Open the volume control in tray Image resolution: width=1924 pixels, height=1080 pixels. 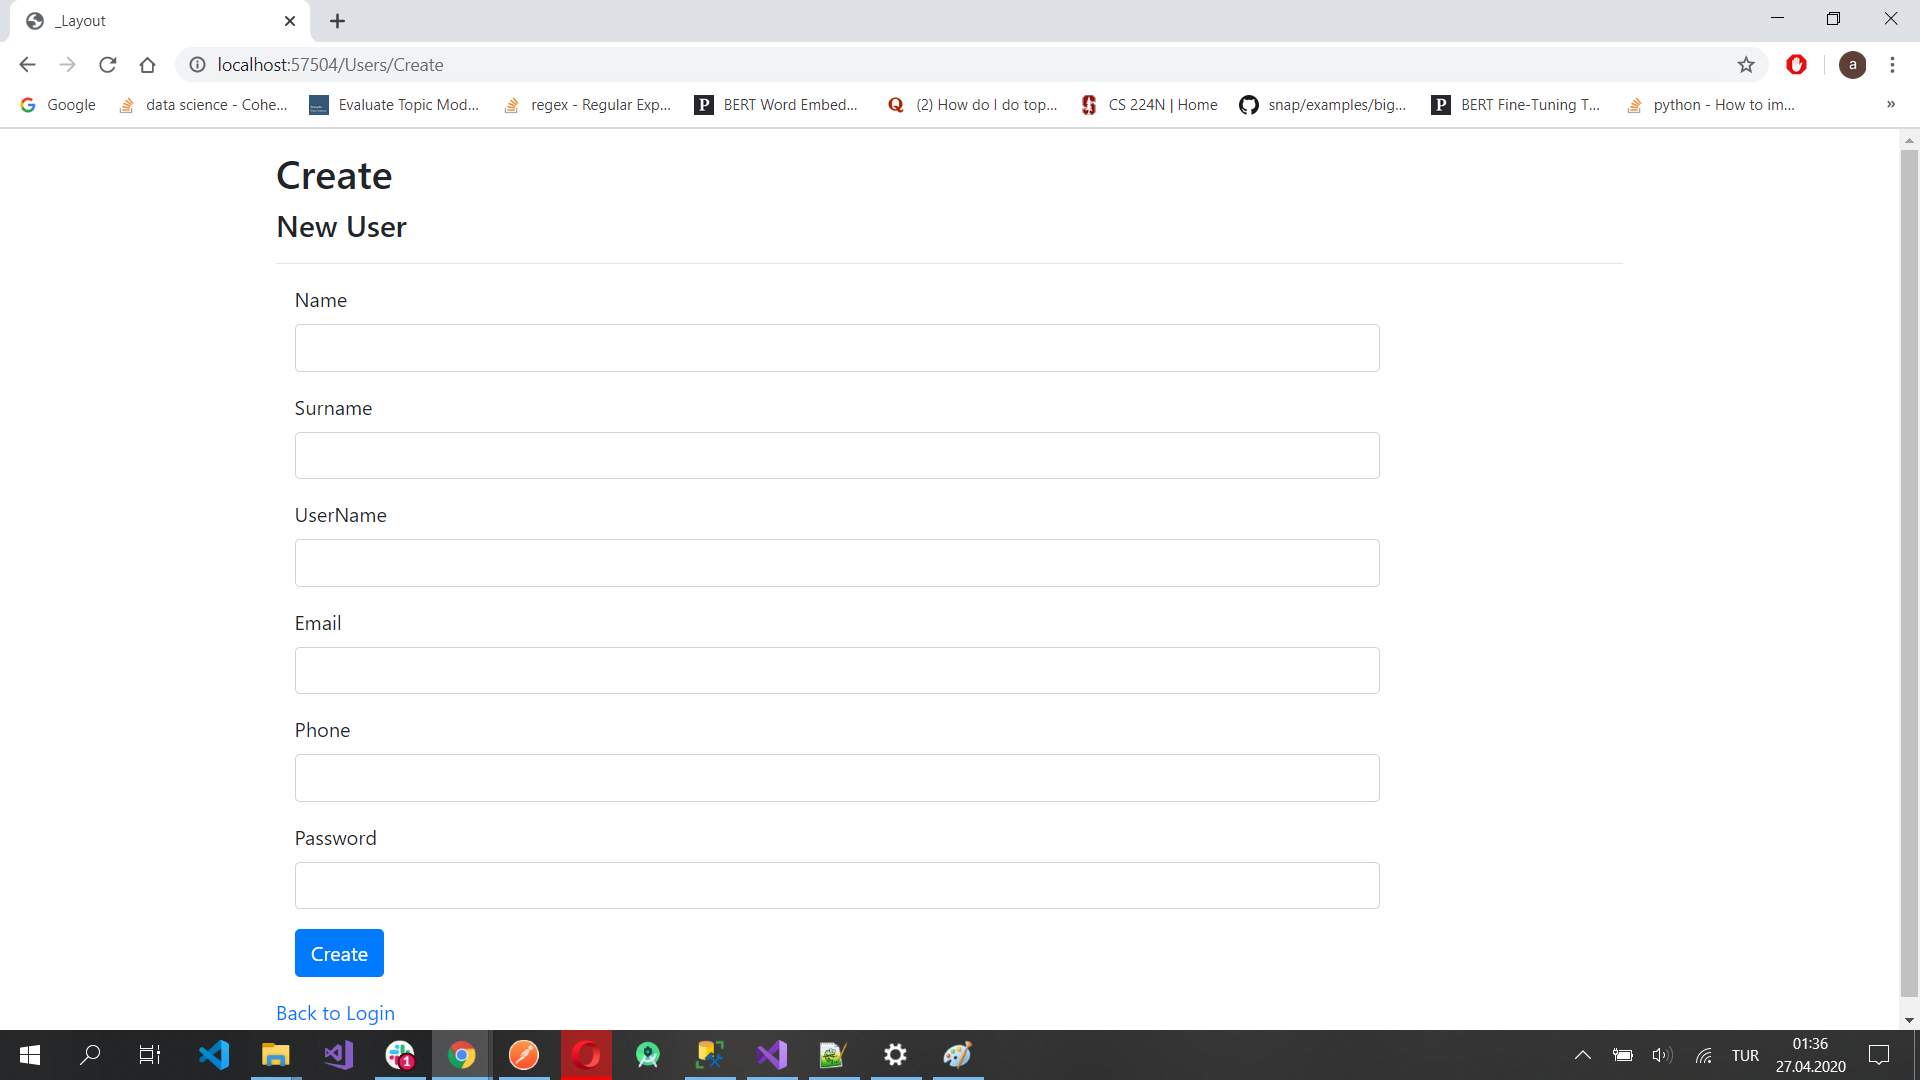(1664, 1056)
